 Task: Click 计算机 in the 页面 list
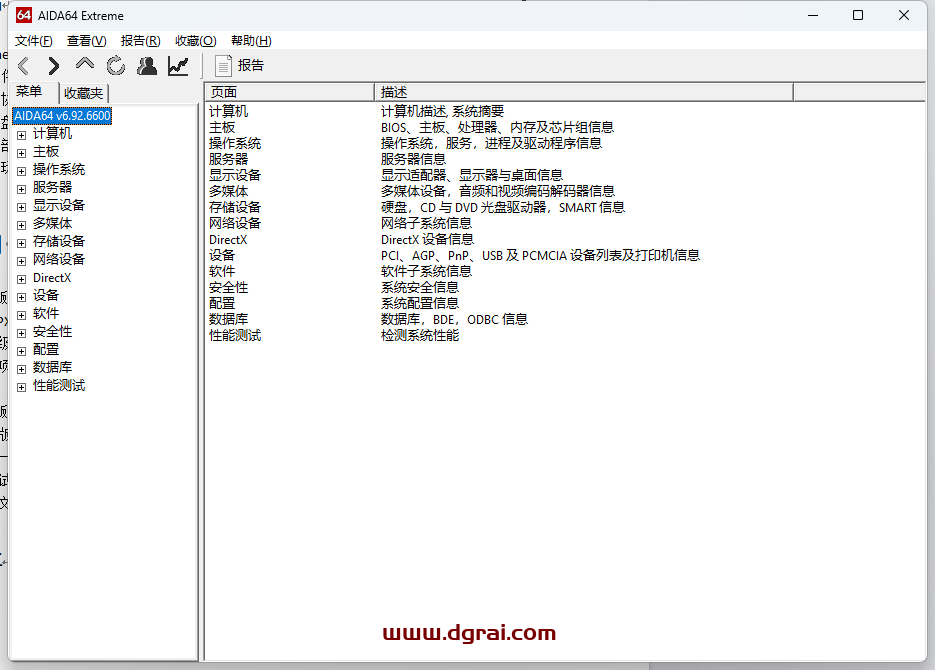[228, 111]
